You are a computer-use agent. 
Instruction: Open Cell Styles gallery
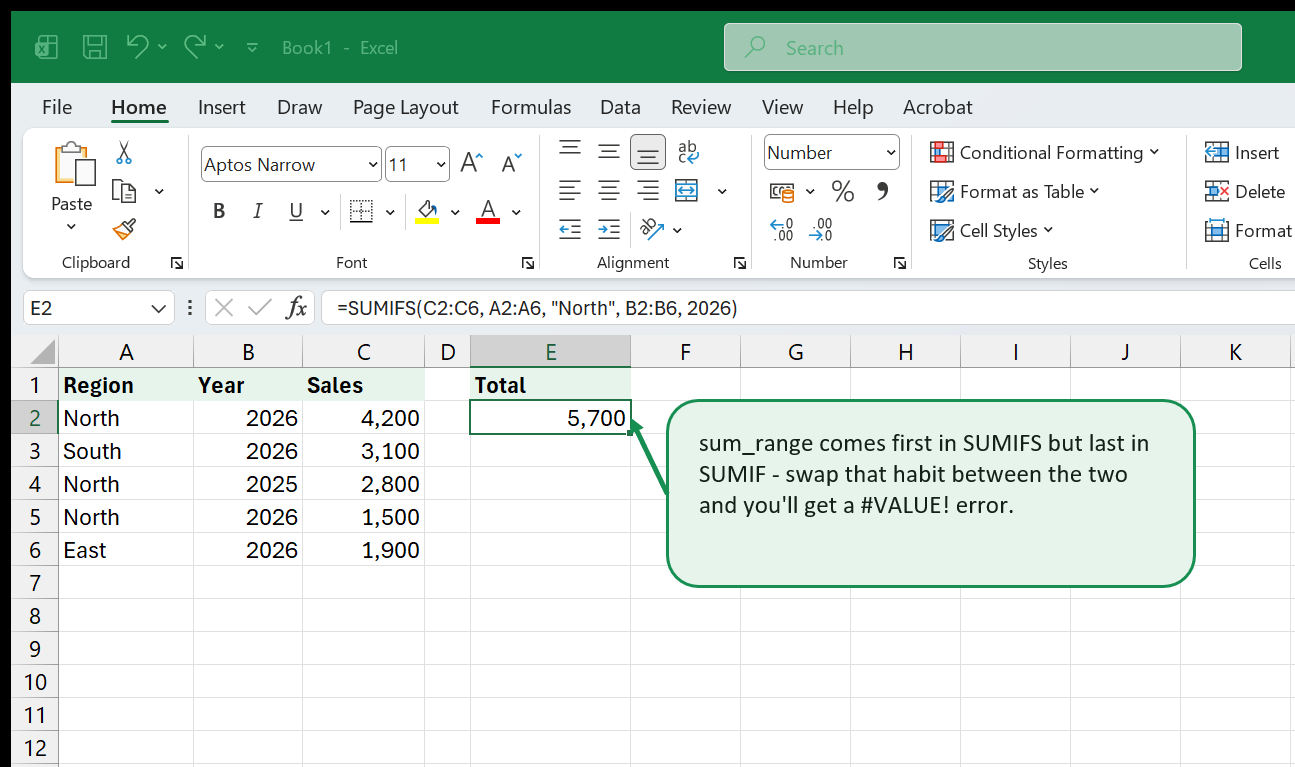992,230
